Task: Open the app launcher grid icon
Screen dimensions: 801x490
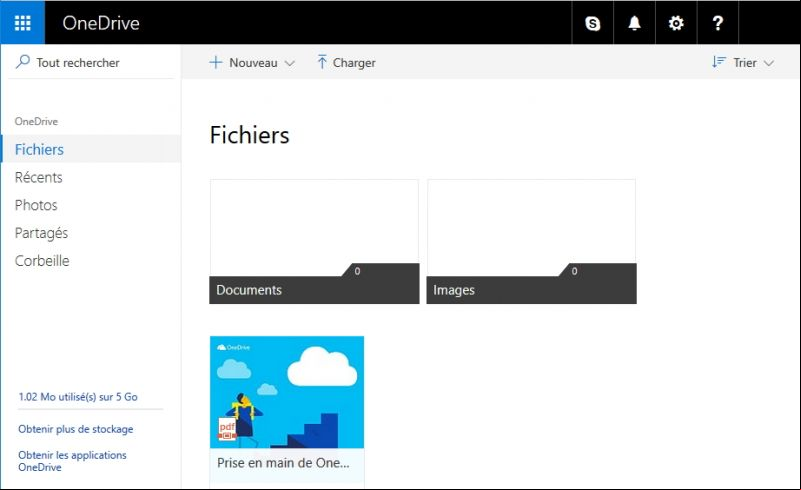Action: (22, 22)
